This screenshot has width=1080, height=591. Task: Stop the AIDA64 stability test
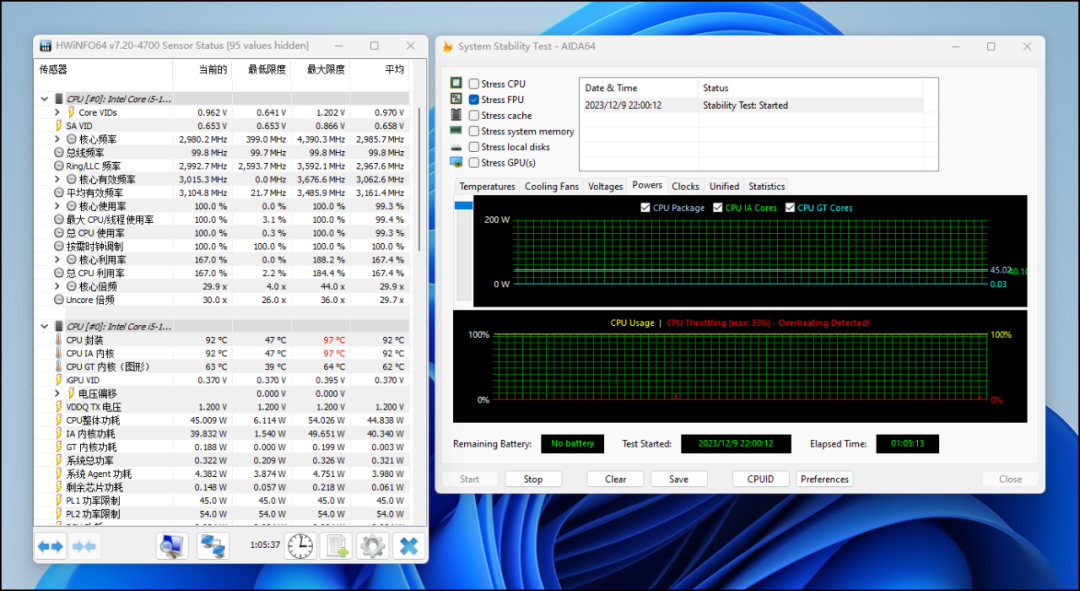[x=533, y=479]
